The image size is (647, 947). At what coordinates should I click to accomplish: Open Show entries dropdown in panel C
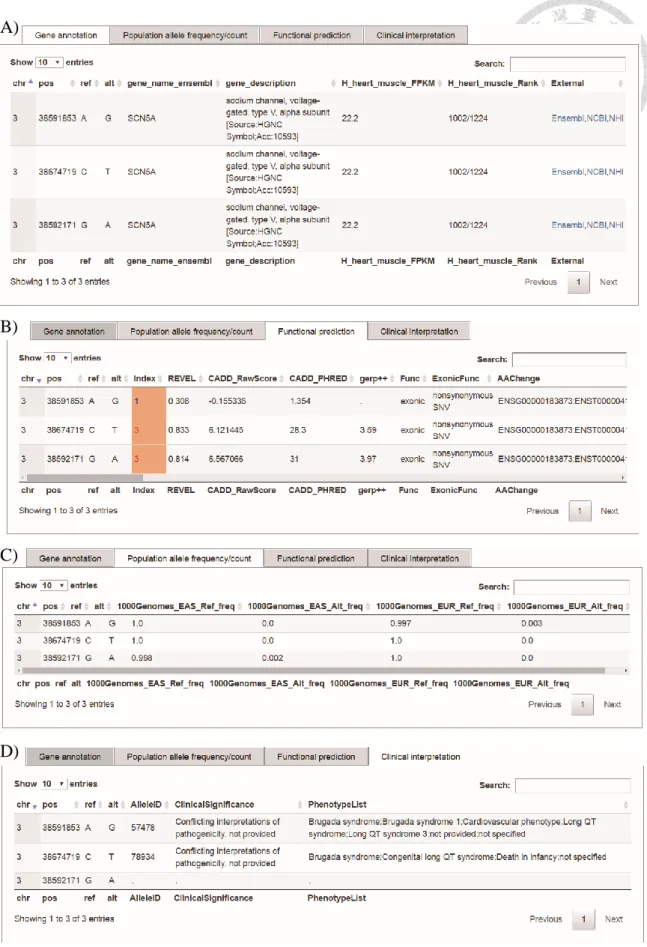53,585
